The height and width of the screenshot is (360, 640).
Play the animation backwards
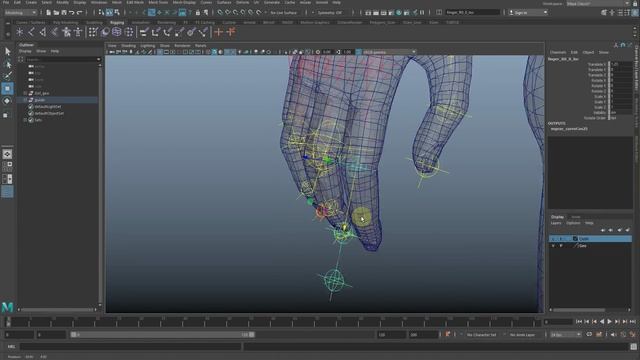(602, 322)
